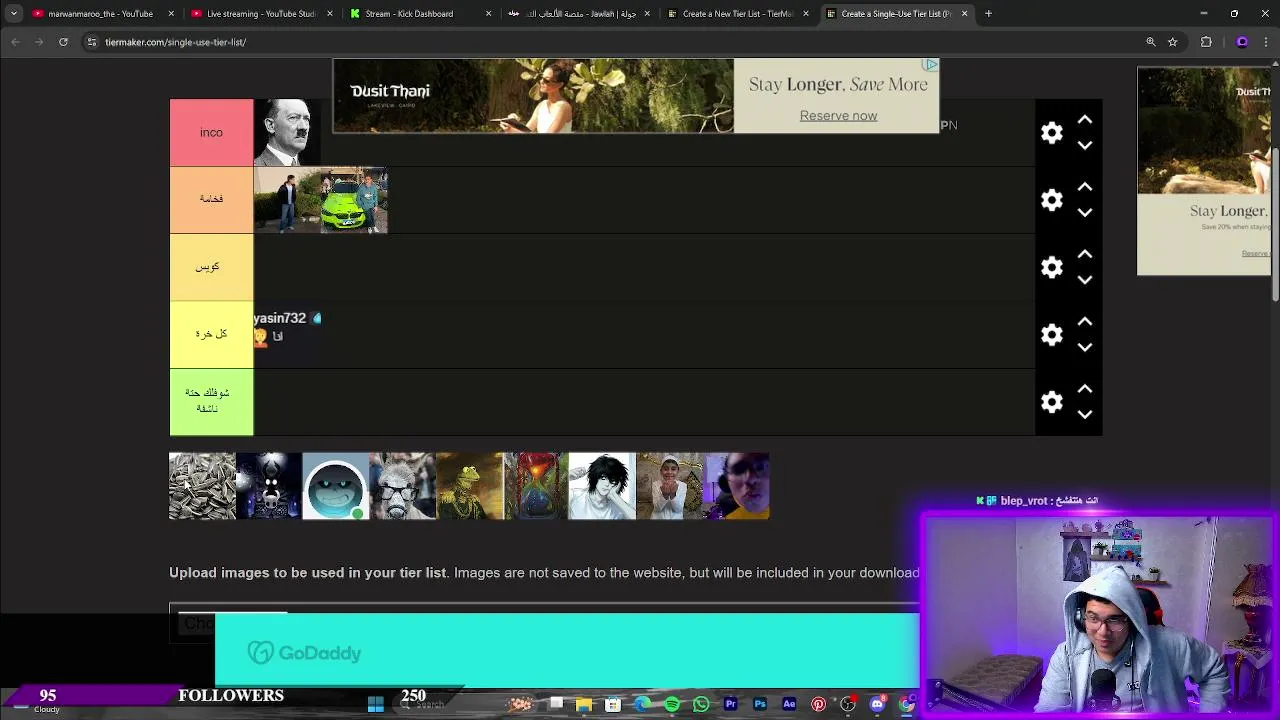This screenshot has height=720, width=1280.
Task: Go forward in browser history
Action: (39, 42)
